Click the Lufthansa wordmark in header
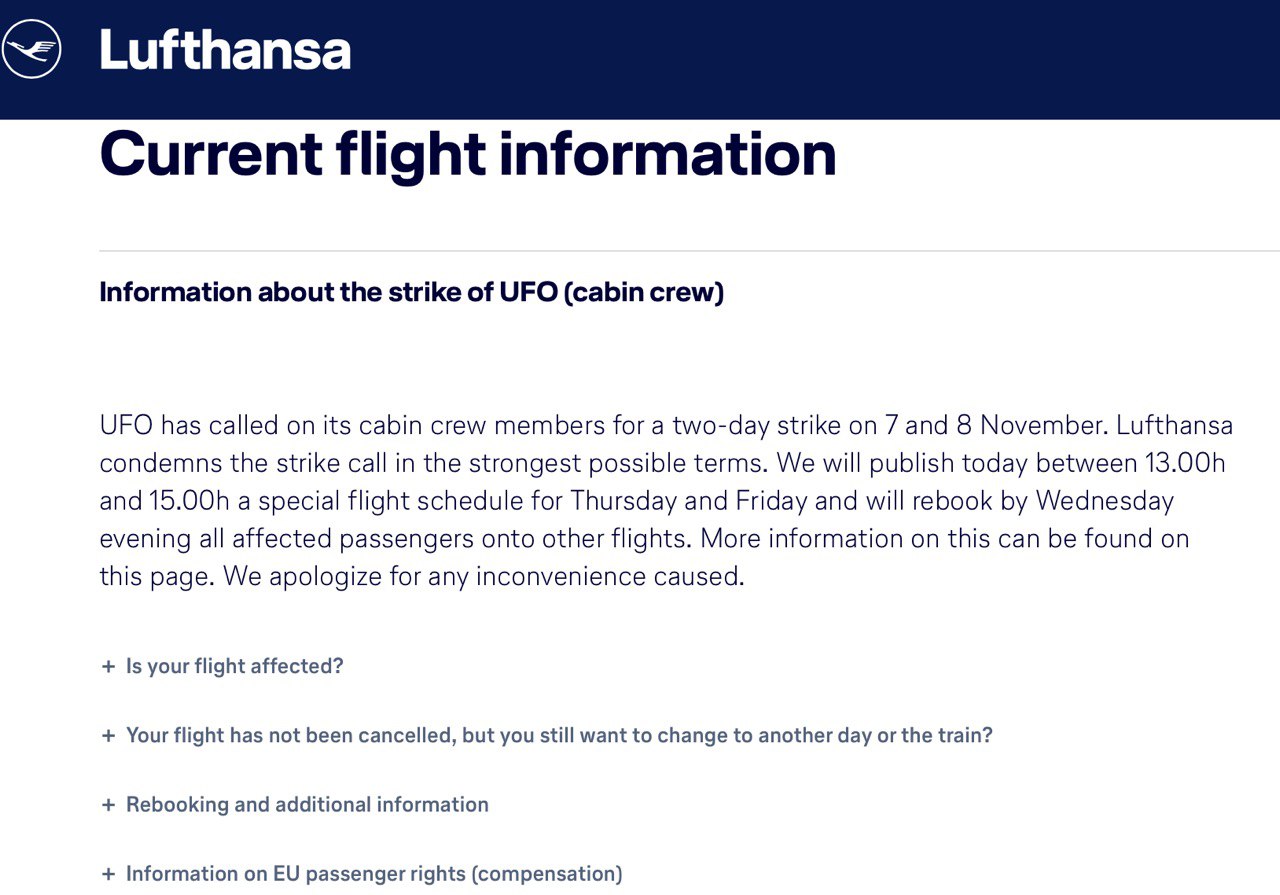The width and height of the screenshot is (1280, 895). (224, 50)
